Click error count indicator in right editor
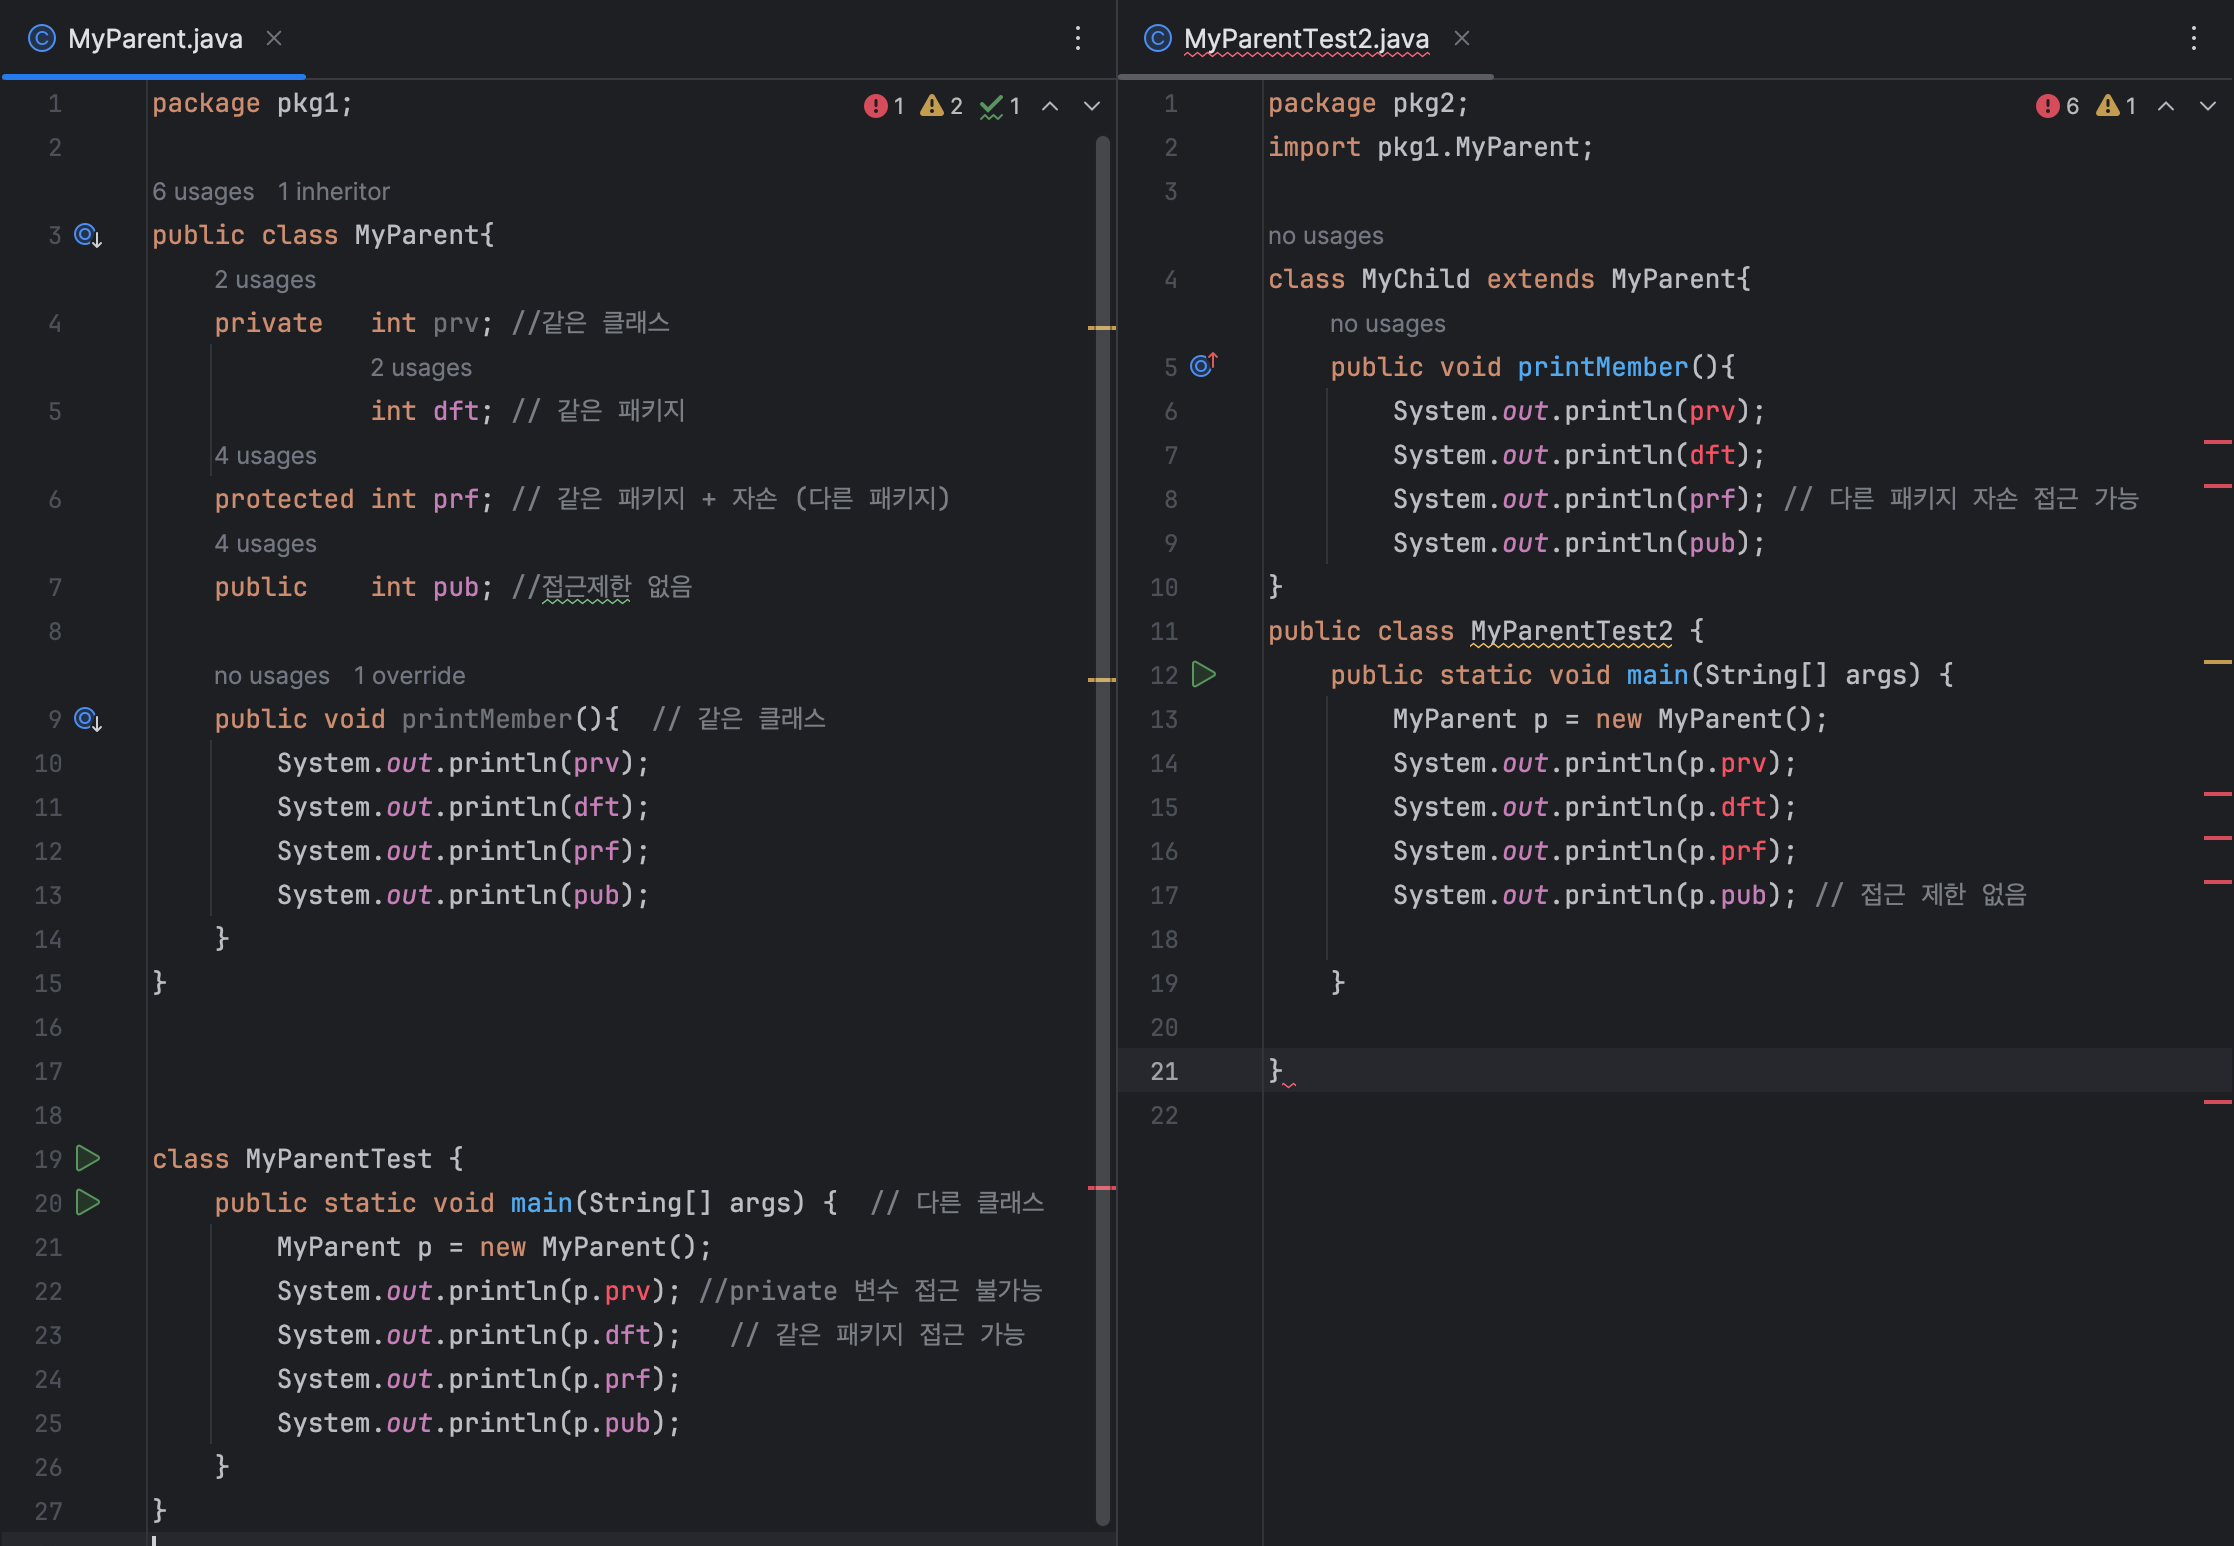The height and width of the screenshot is (1546, 2234). (x=2057, y=106)
